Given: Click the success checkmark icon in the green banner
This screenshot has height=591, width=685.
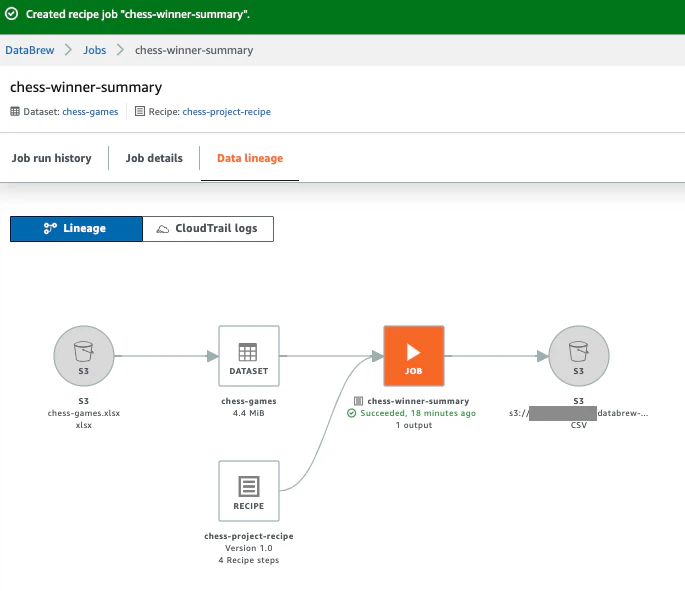Looking at the screenshot, I should (x=12, y=14).
